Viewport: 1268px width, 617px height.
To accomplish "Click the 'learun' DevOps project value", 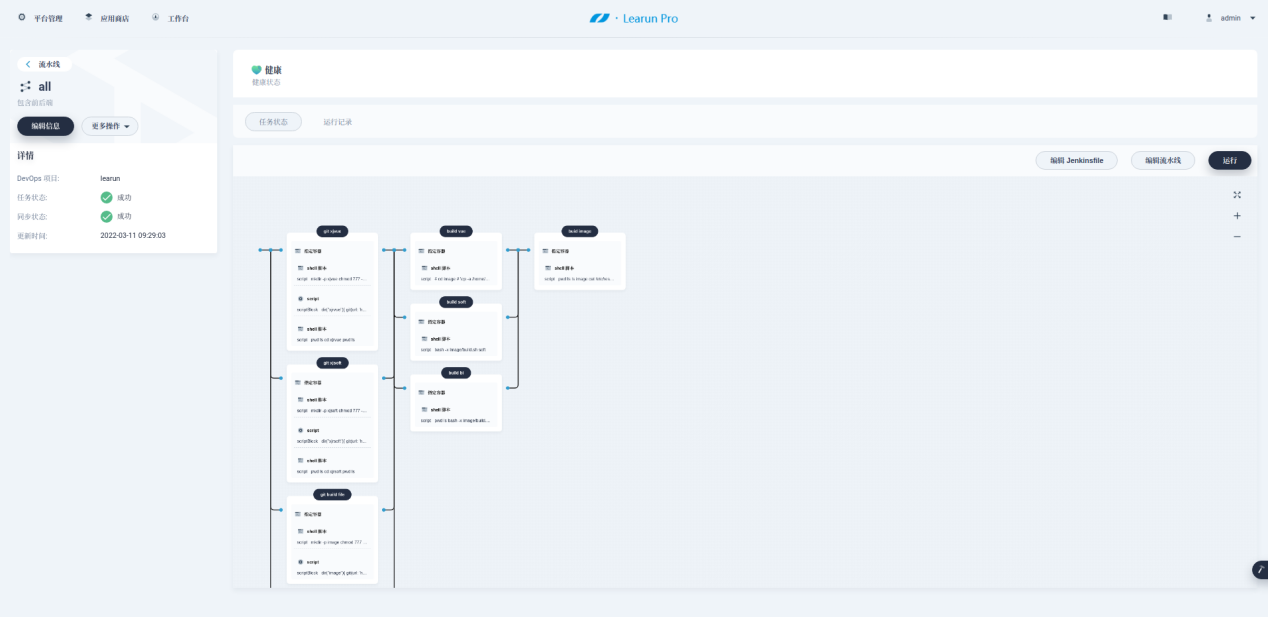I will (x=111, y=178).
